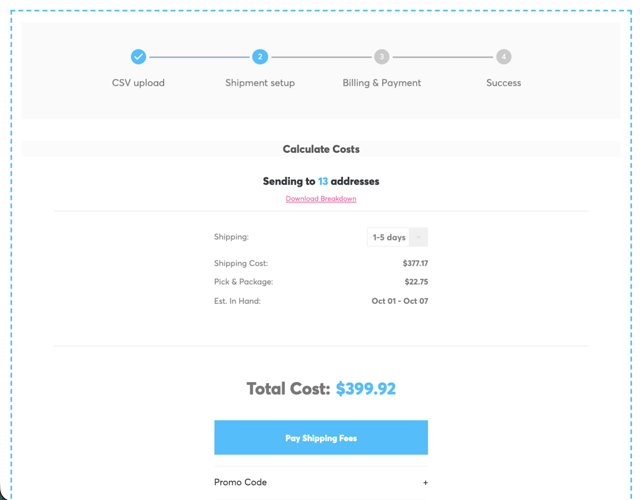Go to the CSV upload step label
This screenshot has height=500, width=640.
click(138, 83)
